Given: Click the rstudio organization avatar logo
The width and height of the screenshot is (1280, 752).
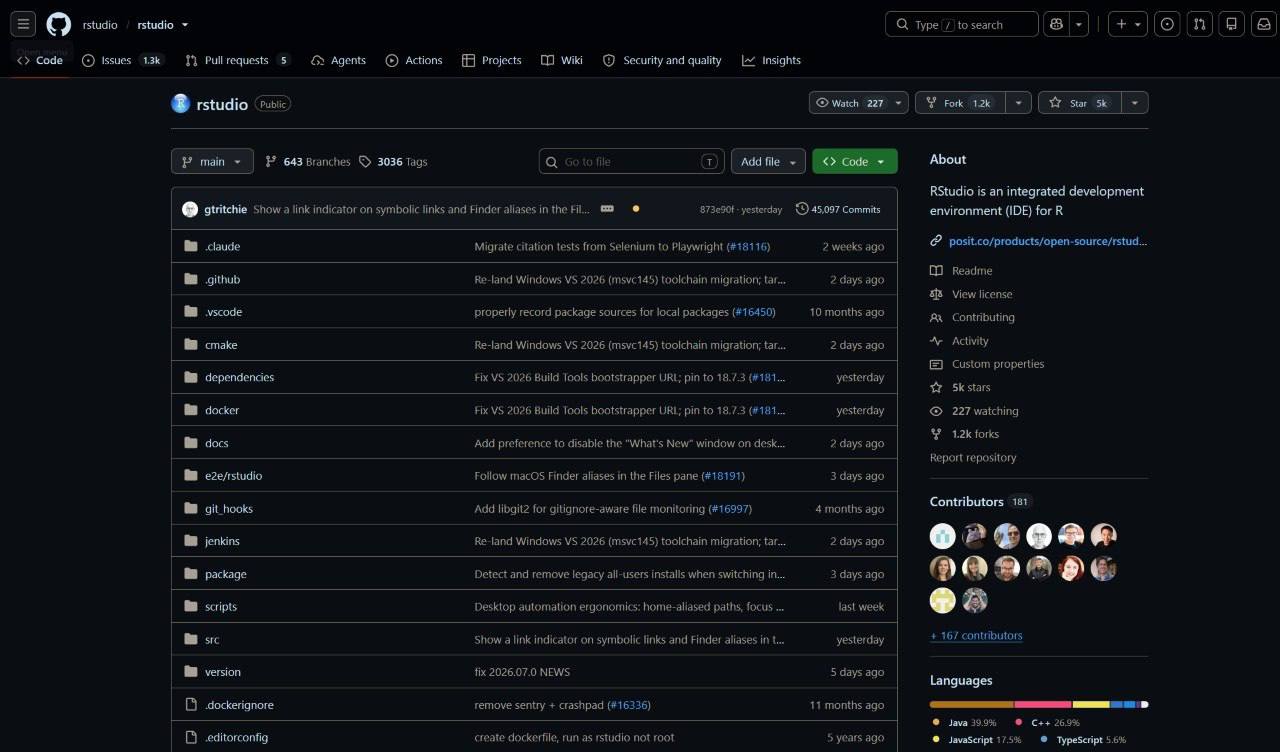Looking at the screenshot, I should click(180, 103).
